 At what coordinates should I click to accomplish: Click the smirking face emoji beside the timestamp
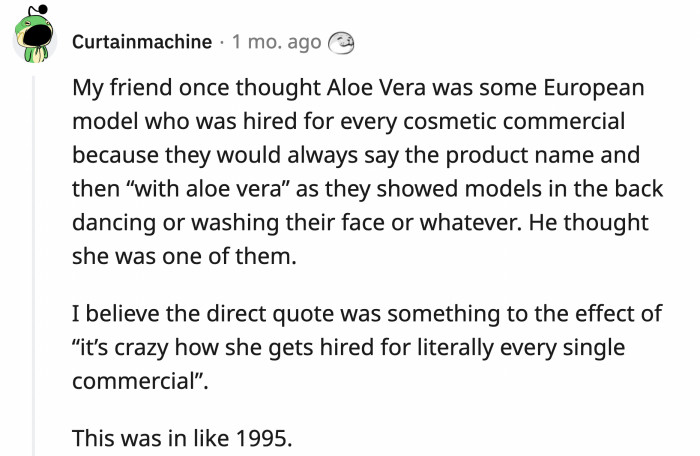coord(342,42)
